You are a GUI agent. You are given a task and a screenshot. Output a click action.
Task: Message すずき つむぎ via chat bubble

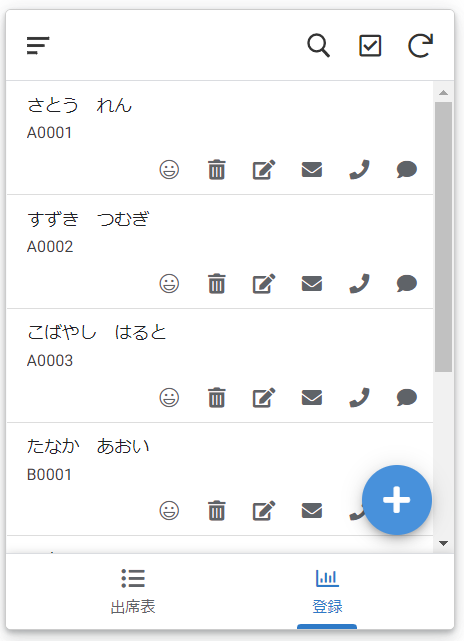click(x=407, y=284)
